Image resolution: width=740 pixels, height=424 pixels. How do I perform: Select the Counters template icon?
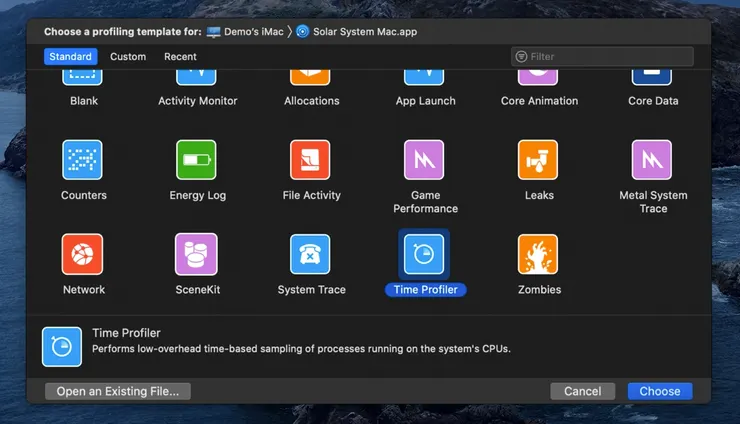tap(82, 160)
